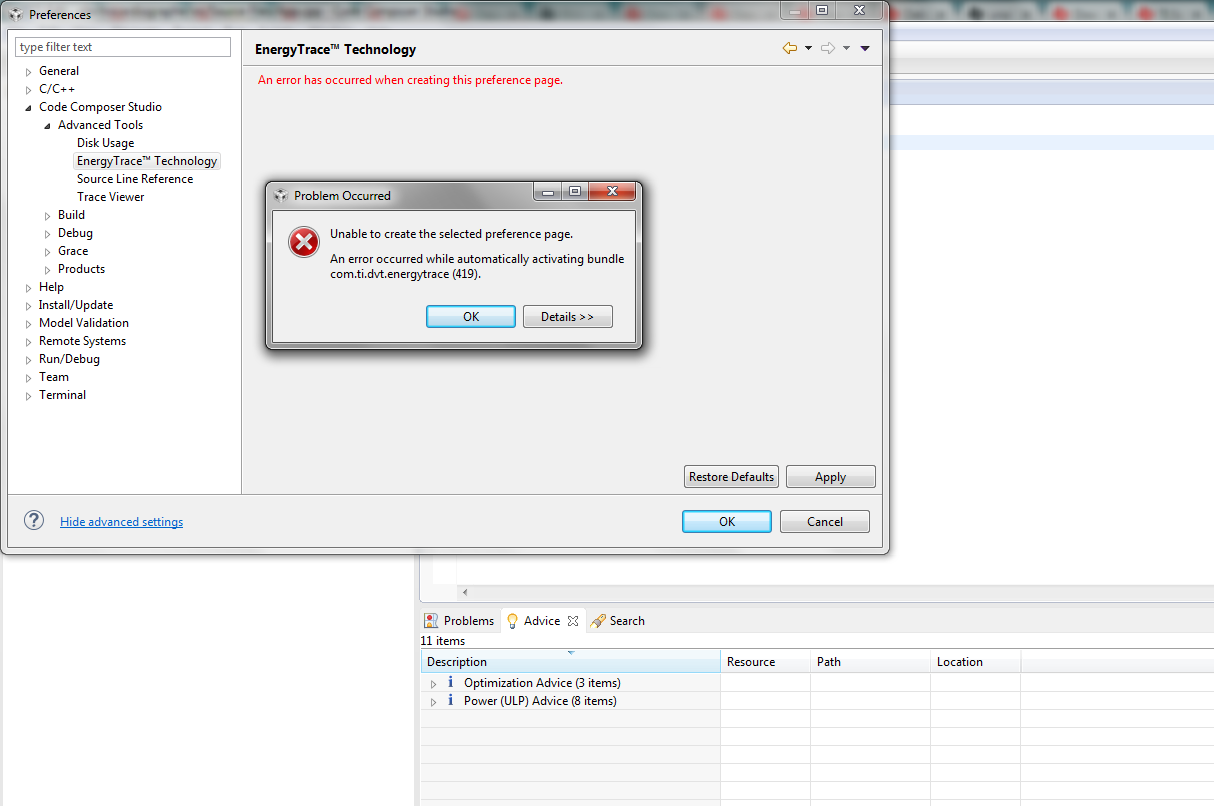Expand the Run/Debug tree node

pos(29,360)
